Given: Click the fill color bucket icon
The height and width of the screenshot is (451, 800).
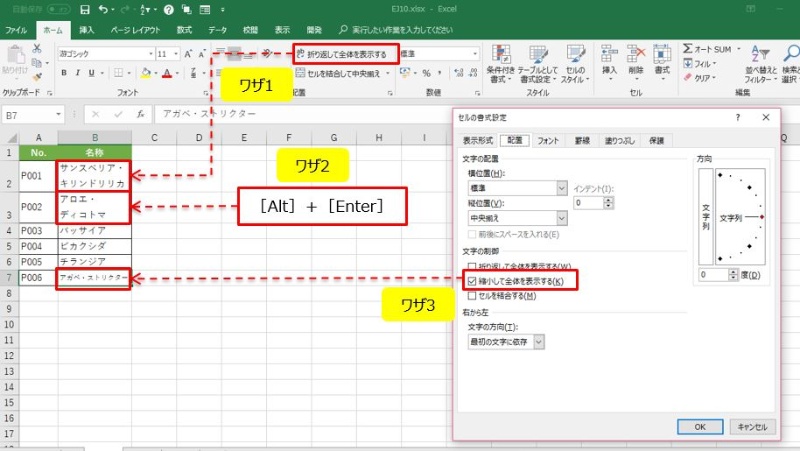Looking at the screenshot, I should pyautogui.click(x=146, y=73).
